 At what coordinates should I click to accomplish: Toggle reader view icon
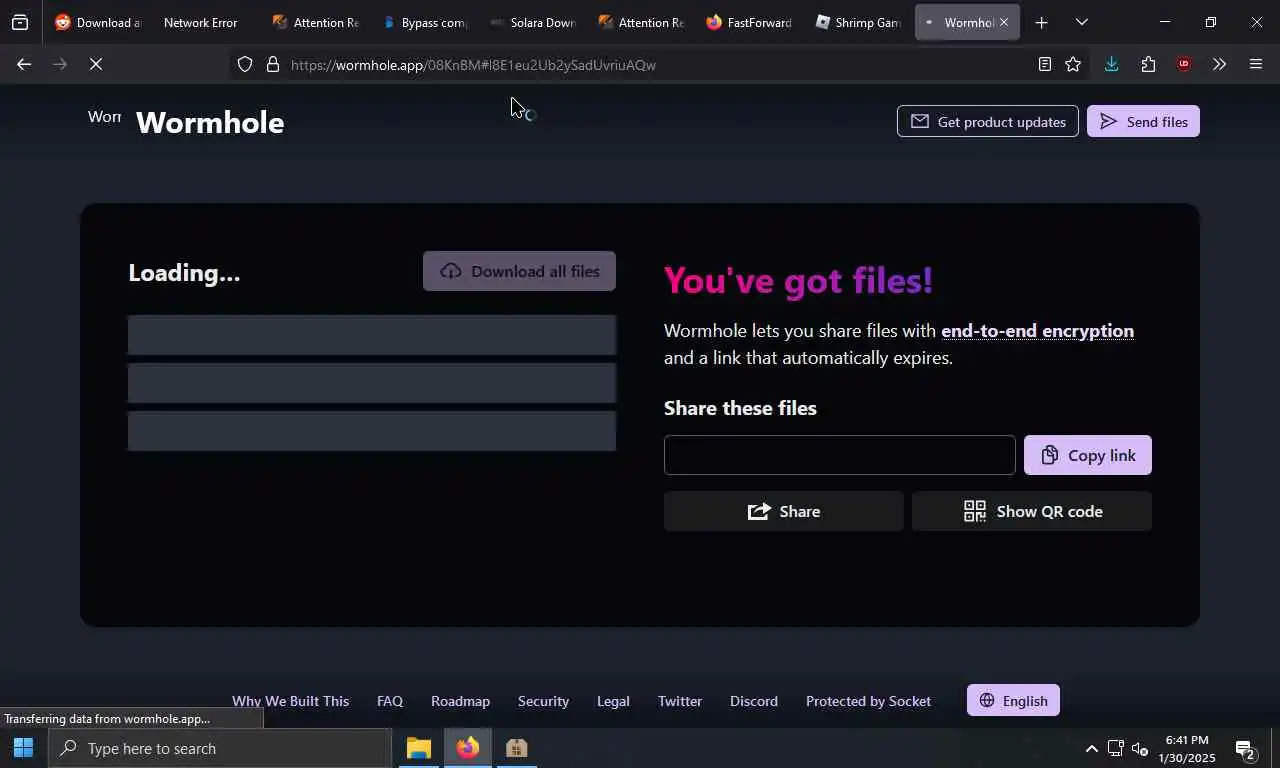click(1044, 64)
